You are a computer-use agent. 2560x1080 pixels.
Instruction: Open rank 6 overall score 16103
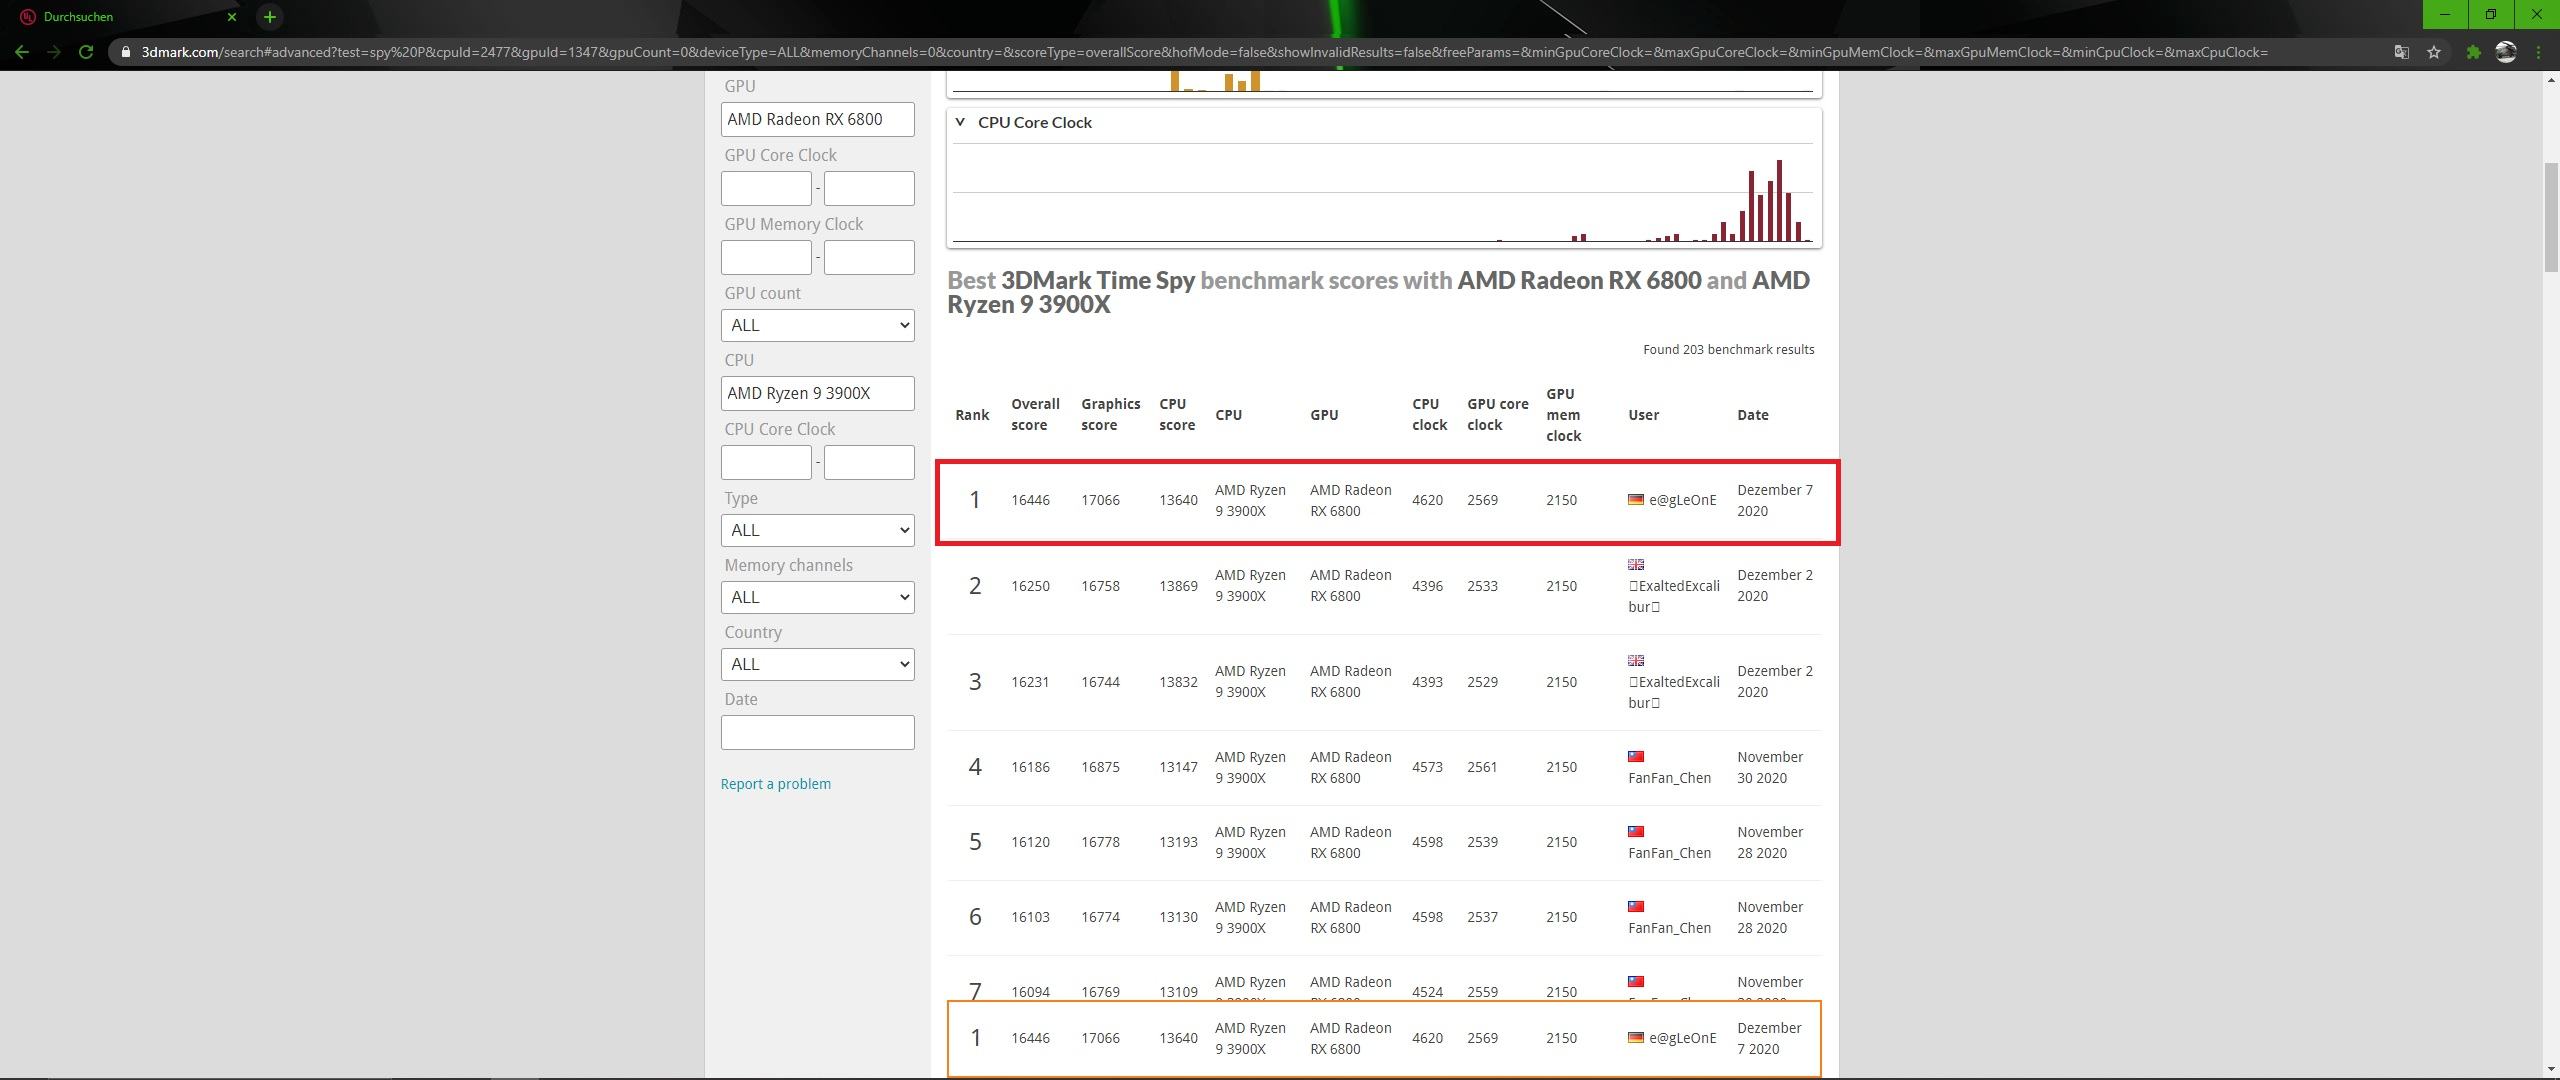pyautogui.click(x=1030, y=917)
